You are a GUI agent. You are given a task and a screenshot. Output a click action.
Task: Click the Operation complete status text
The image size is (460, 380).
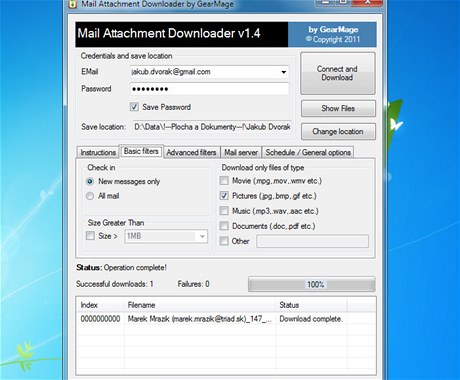[x=135, y=268]
